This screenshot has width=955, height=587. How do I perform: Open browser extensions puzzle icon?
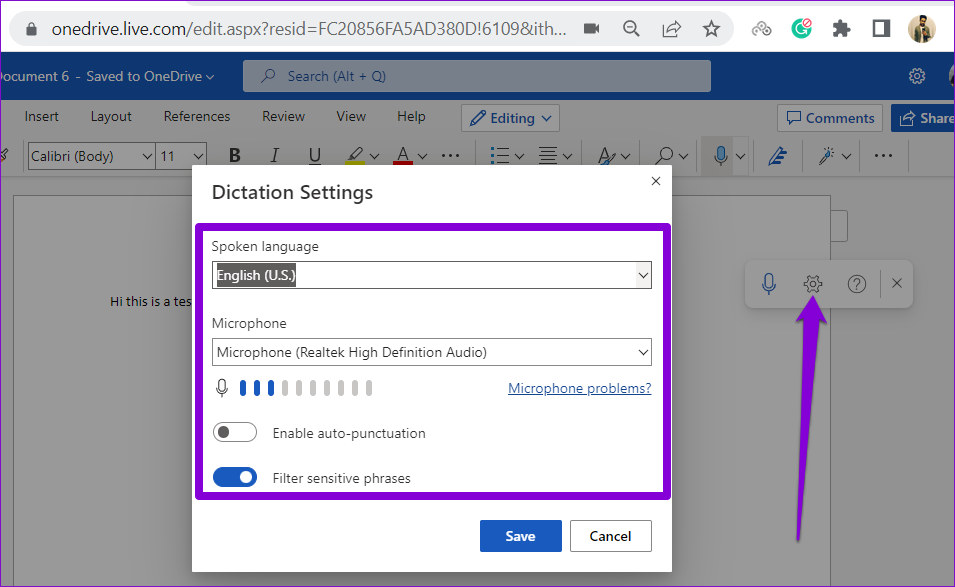pos(841,29)
